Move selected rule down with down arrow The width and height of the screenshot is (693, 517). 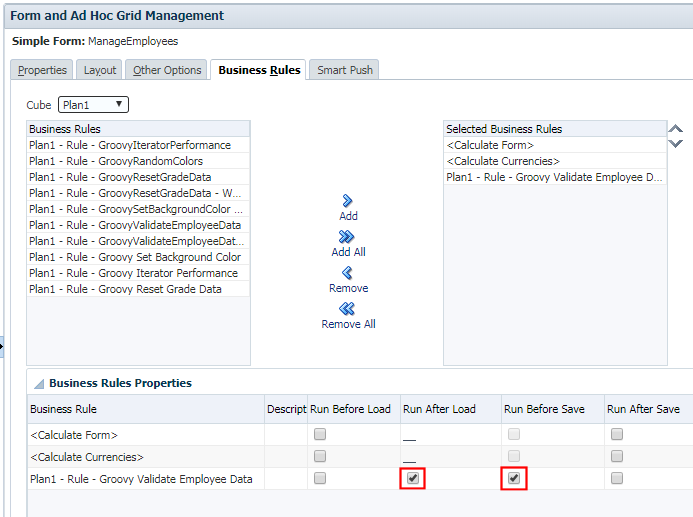(676, 144)
